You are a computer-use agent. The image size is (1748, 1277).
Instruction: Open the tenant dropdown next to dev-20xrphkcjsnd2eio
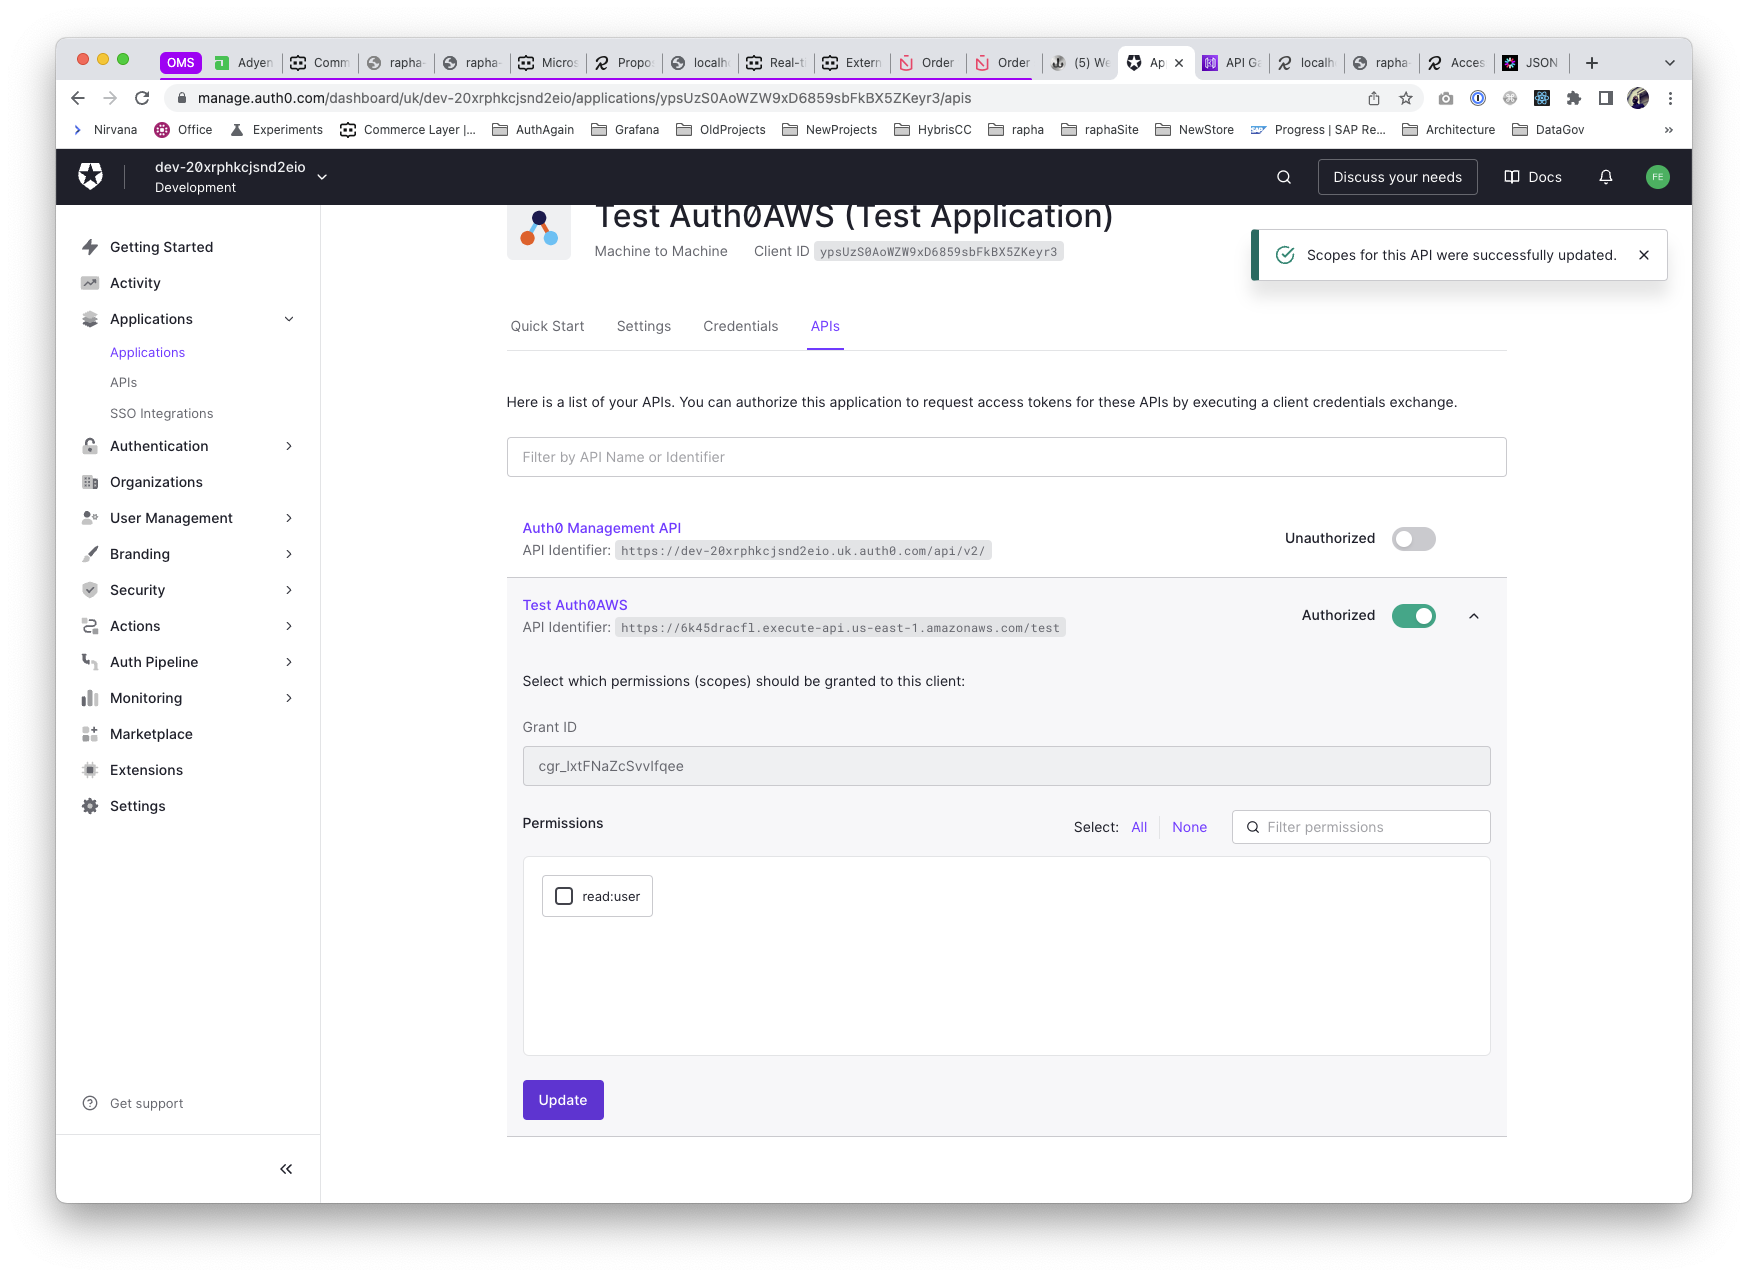pyautogui.click(x=322, y=177)
